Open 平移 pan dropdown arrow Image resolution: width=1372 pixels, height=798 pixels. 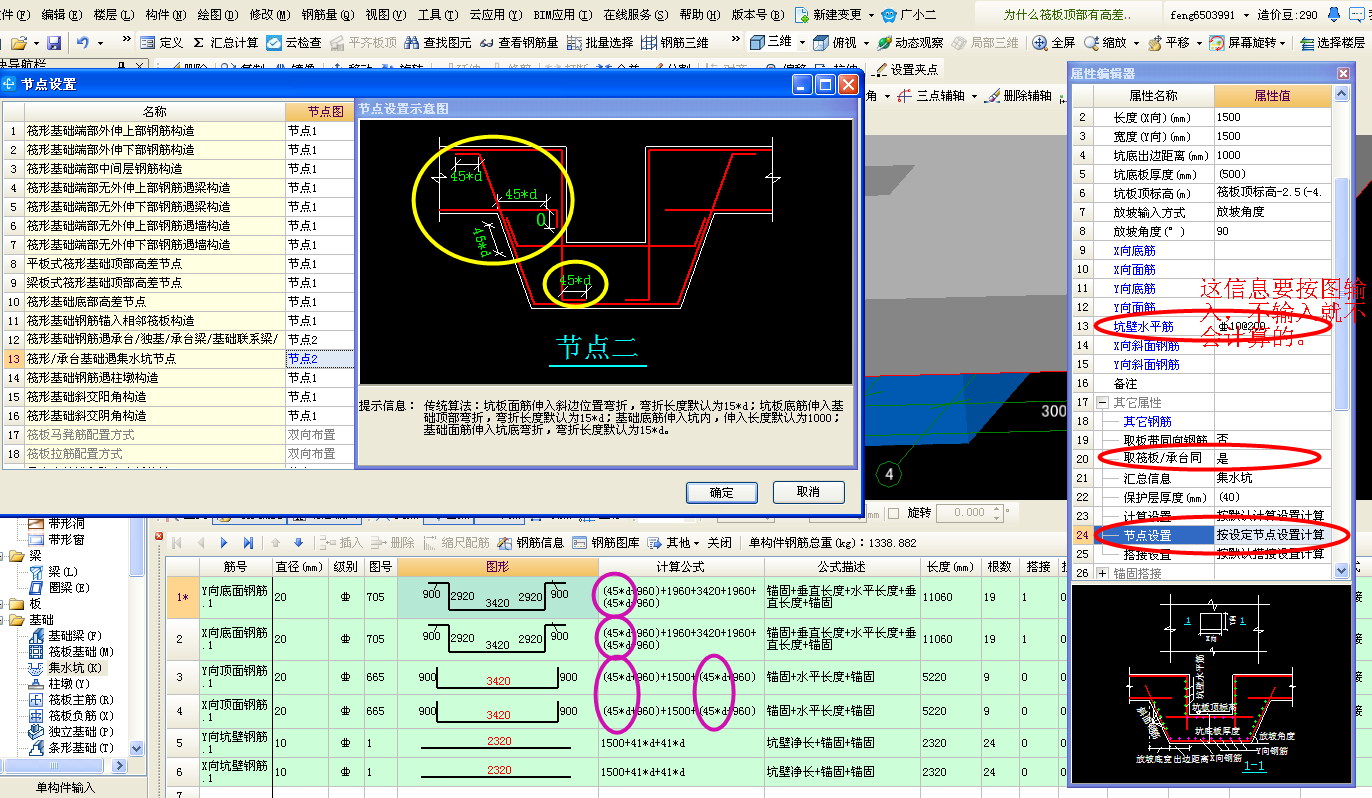point(1199,43)
